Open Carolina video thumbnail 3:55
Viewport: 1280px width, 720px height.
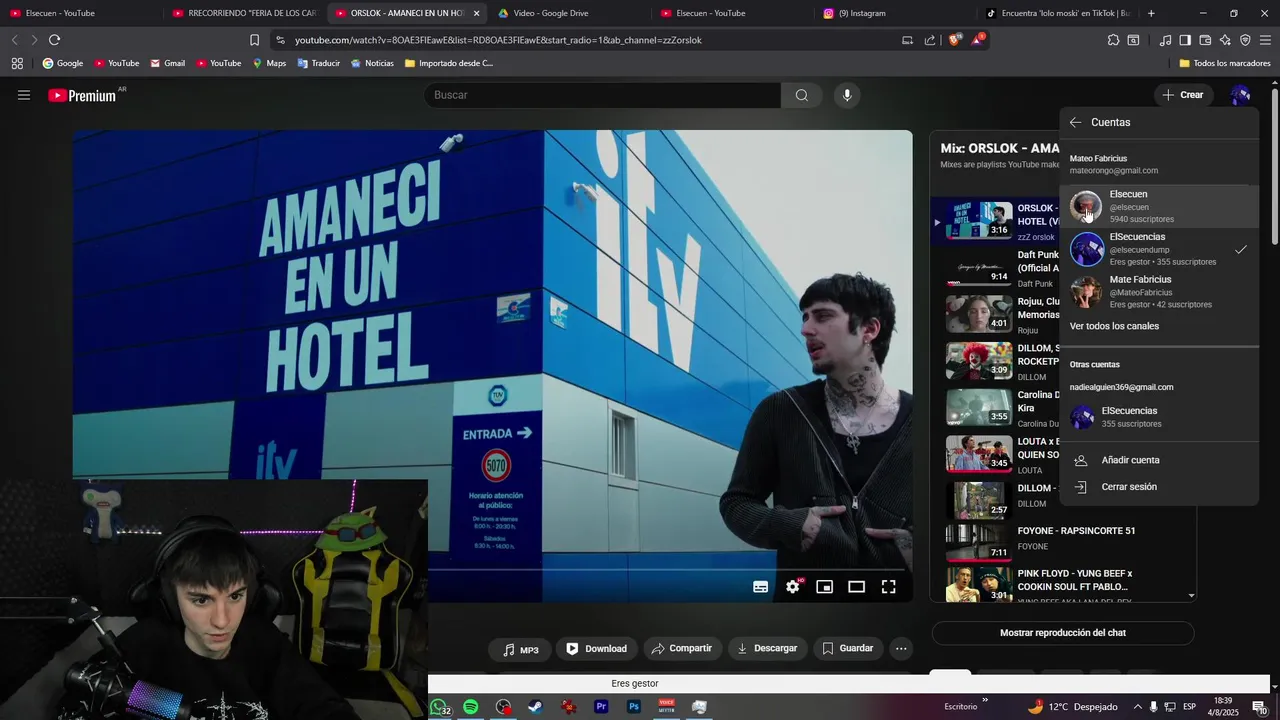tap(979, 407)
